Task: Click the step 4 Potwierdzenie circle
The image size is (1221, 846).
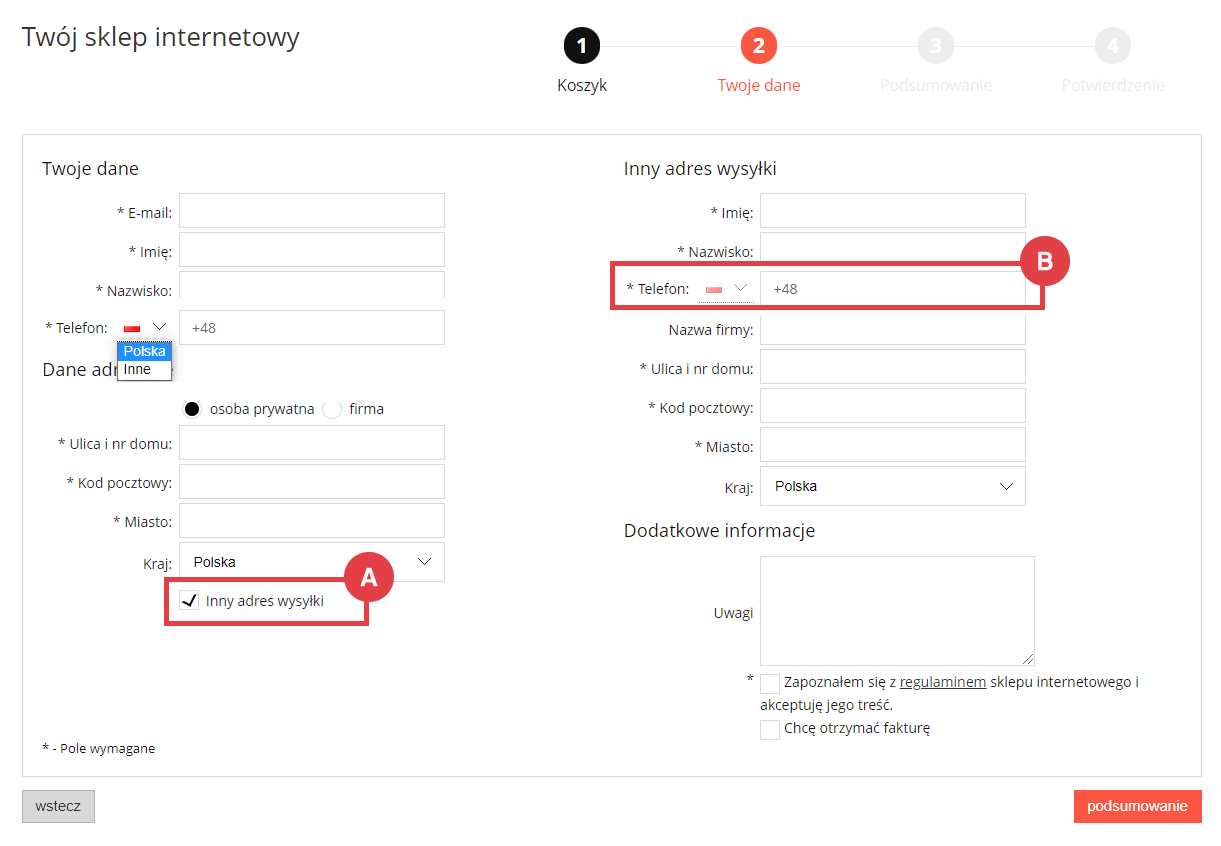Action: pyautogui.click(x=1112, y=46)
